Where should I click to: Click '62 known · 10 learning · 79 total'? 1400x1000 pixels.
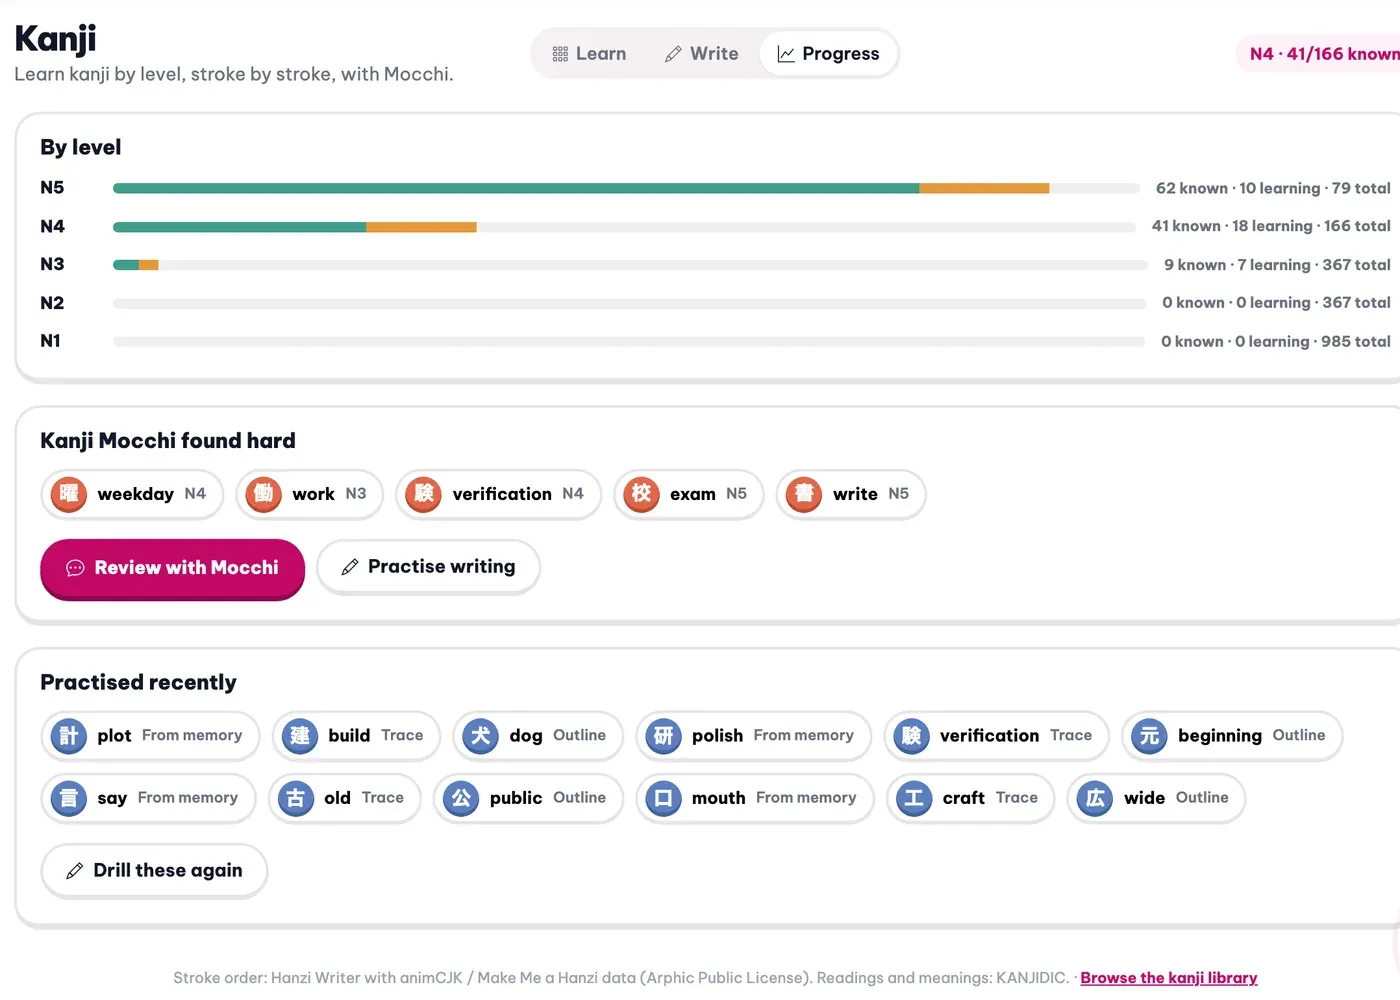(1273, 188)
